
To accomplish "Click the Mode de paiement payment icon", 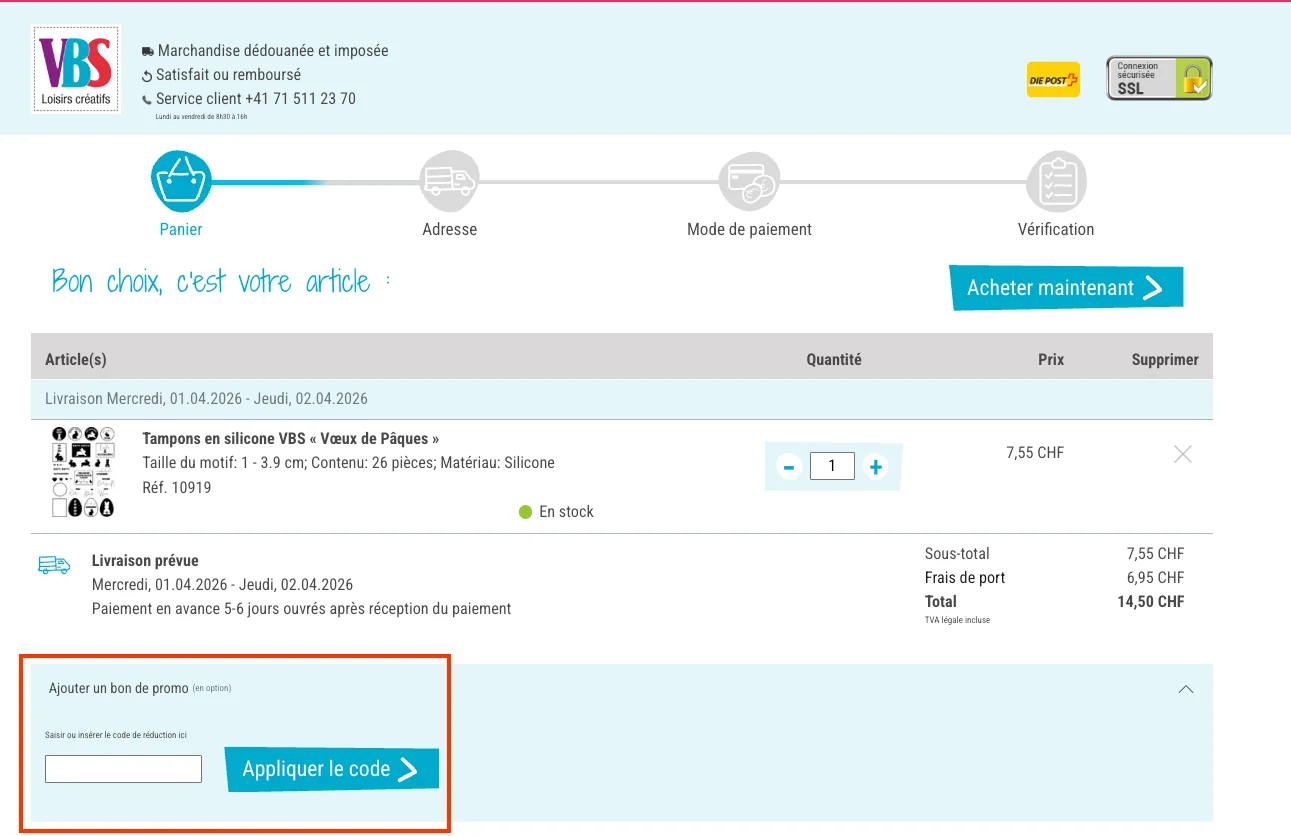I will [x=750, y=181].
